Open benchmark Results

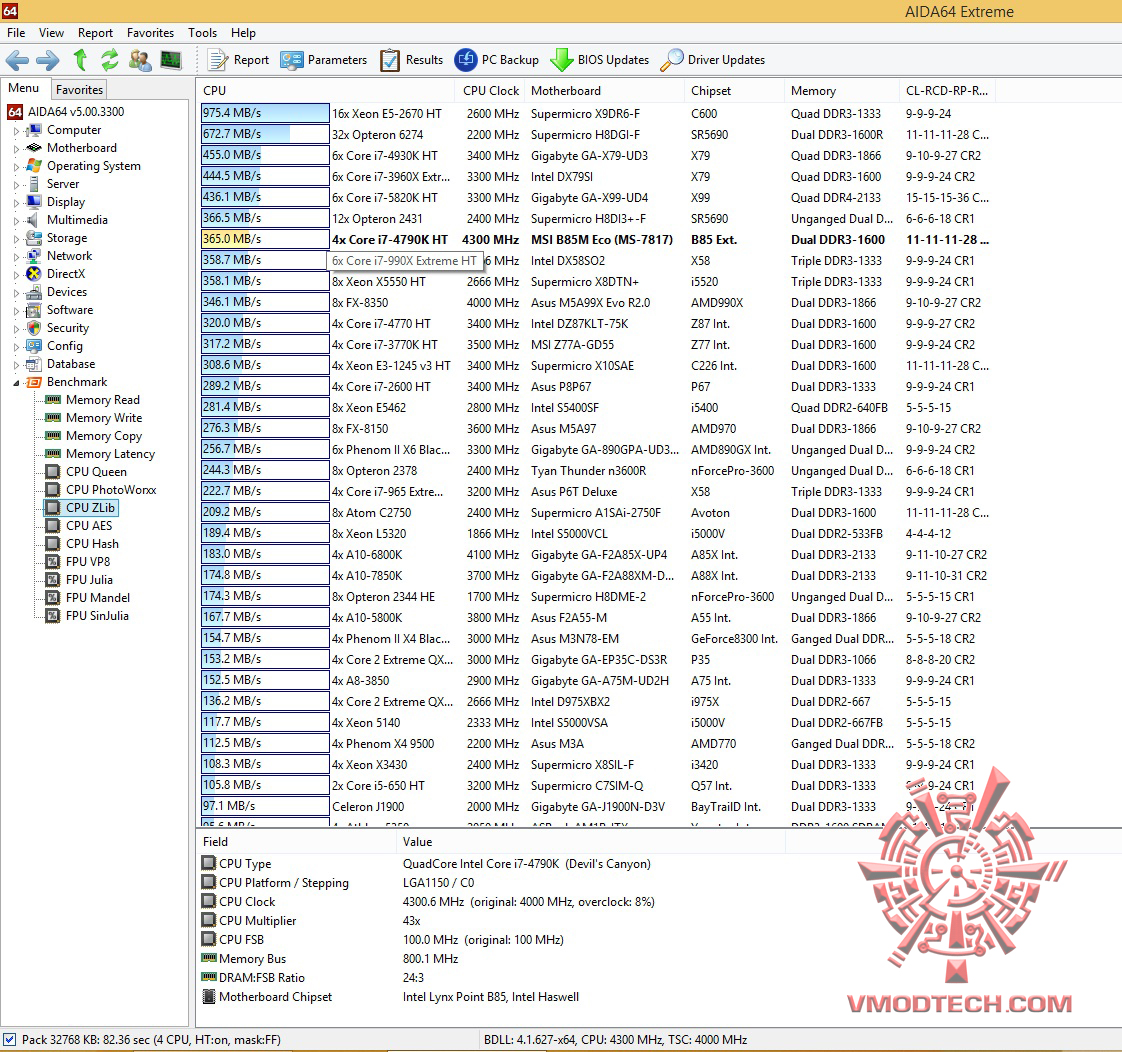point(411,60)
